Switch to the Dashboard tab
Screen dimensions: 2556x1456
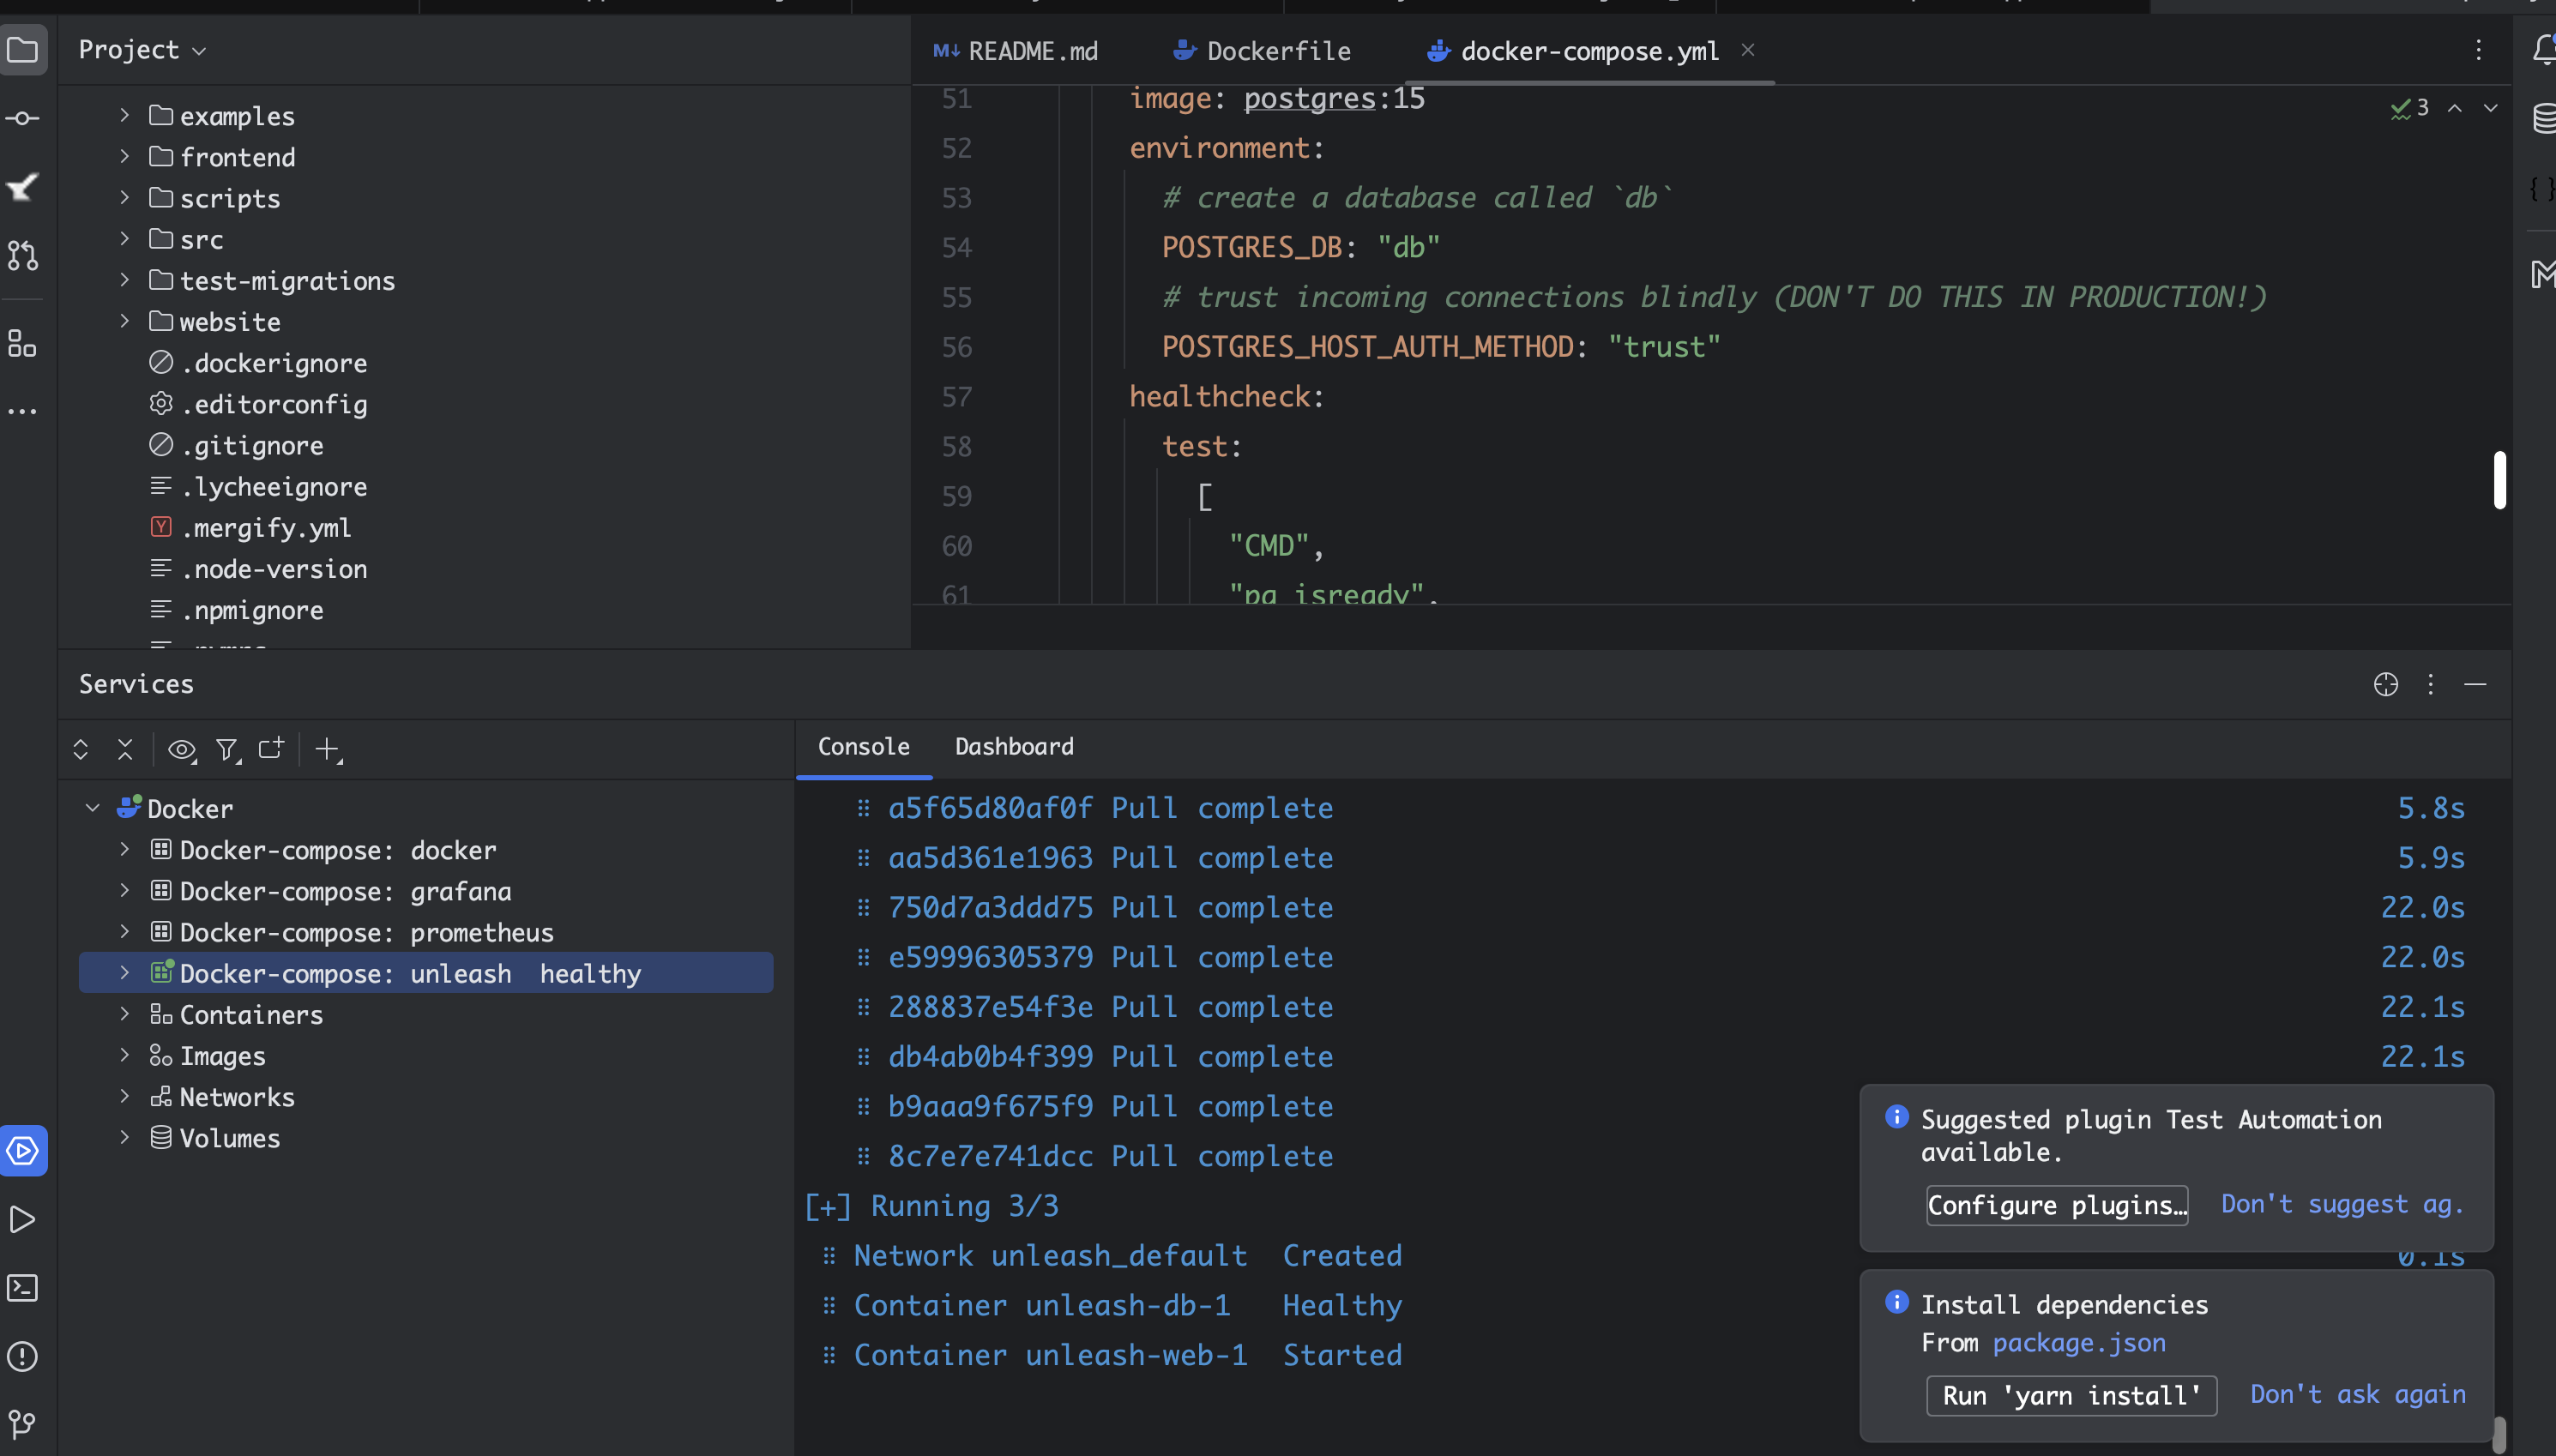[1013, 747]
